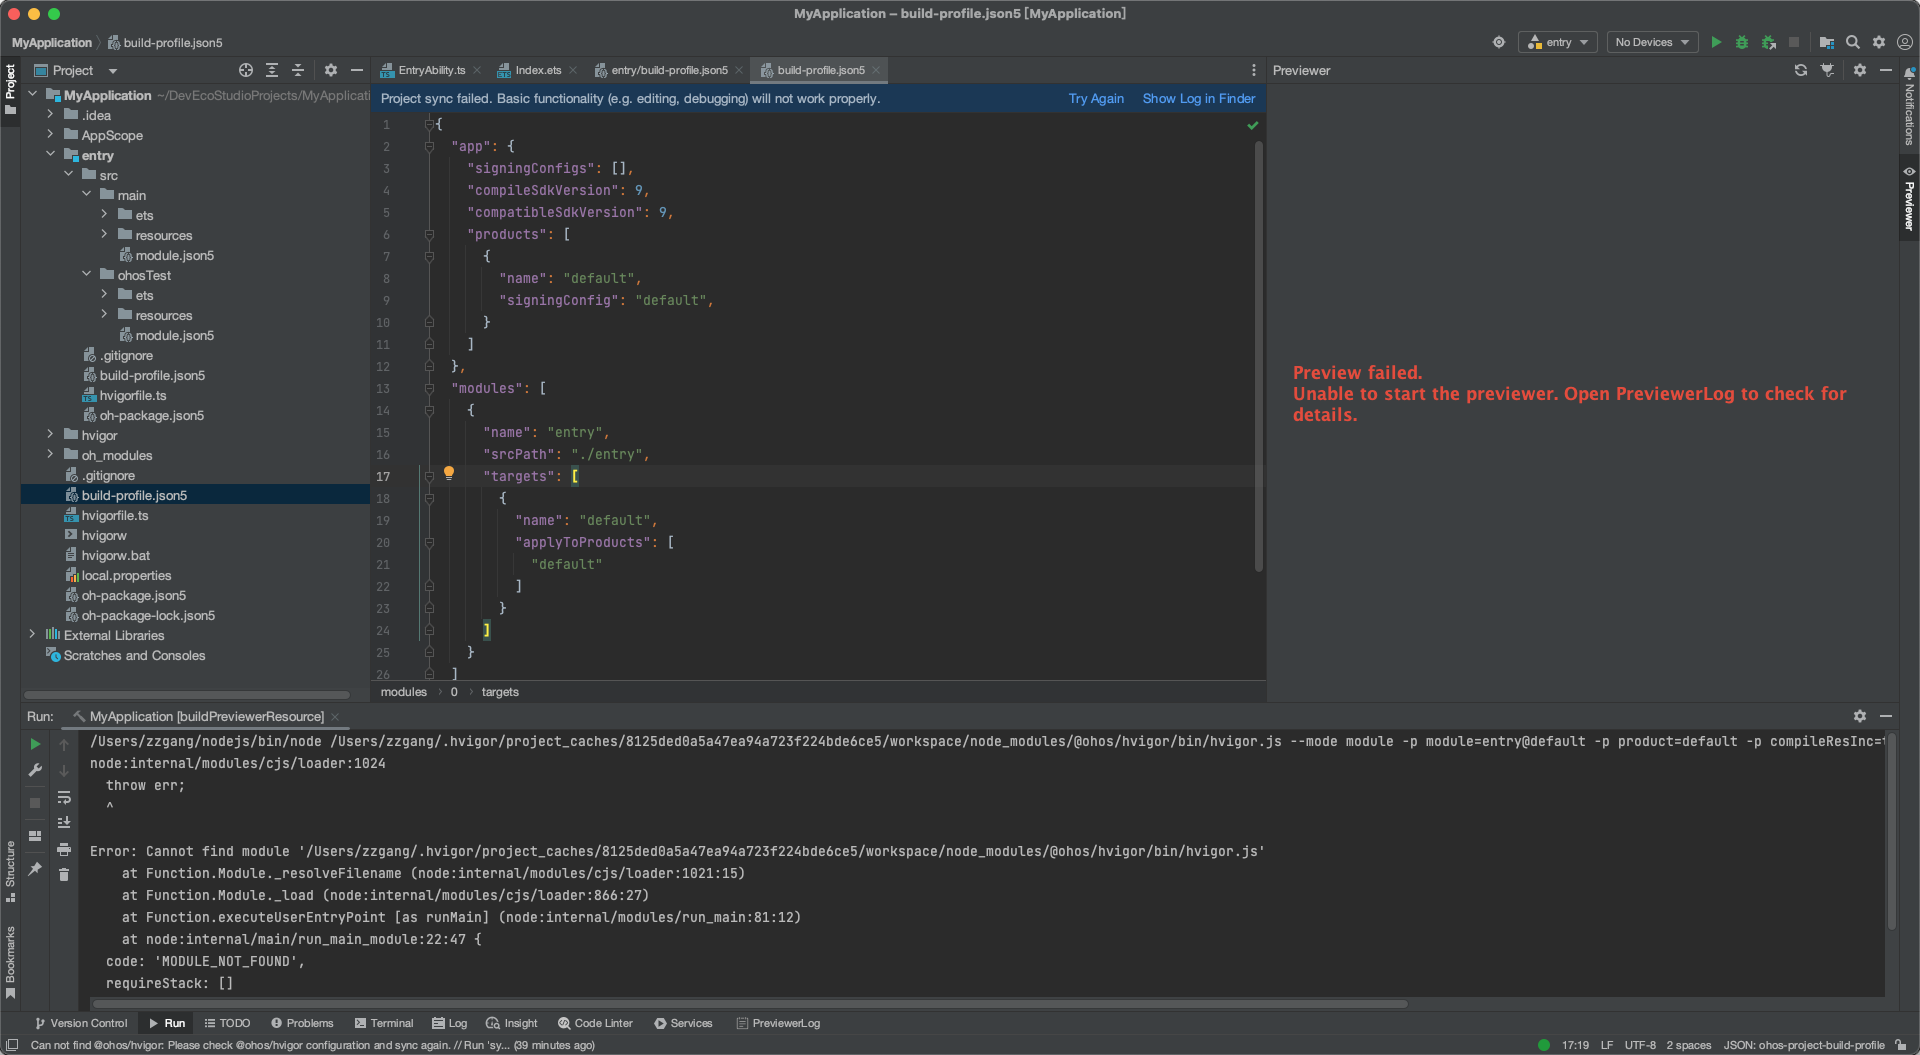
Task: Open Previewer panel settings gear
Action: (x=1860, y=70)
